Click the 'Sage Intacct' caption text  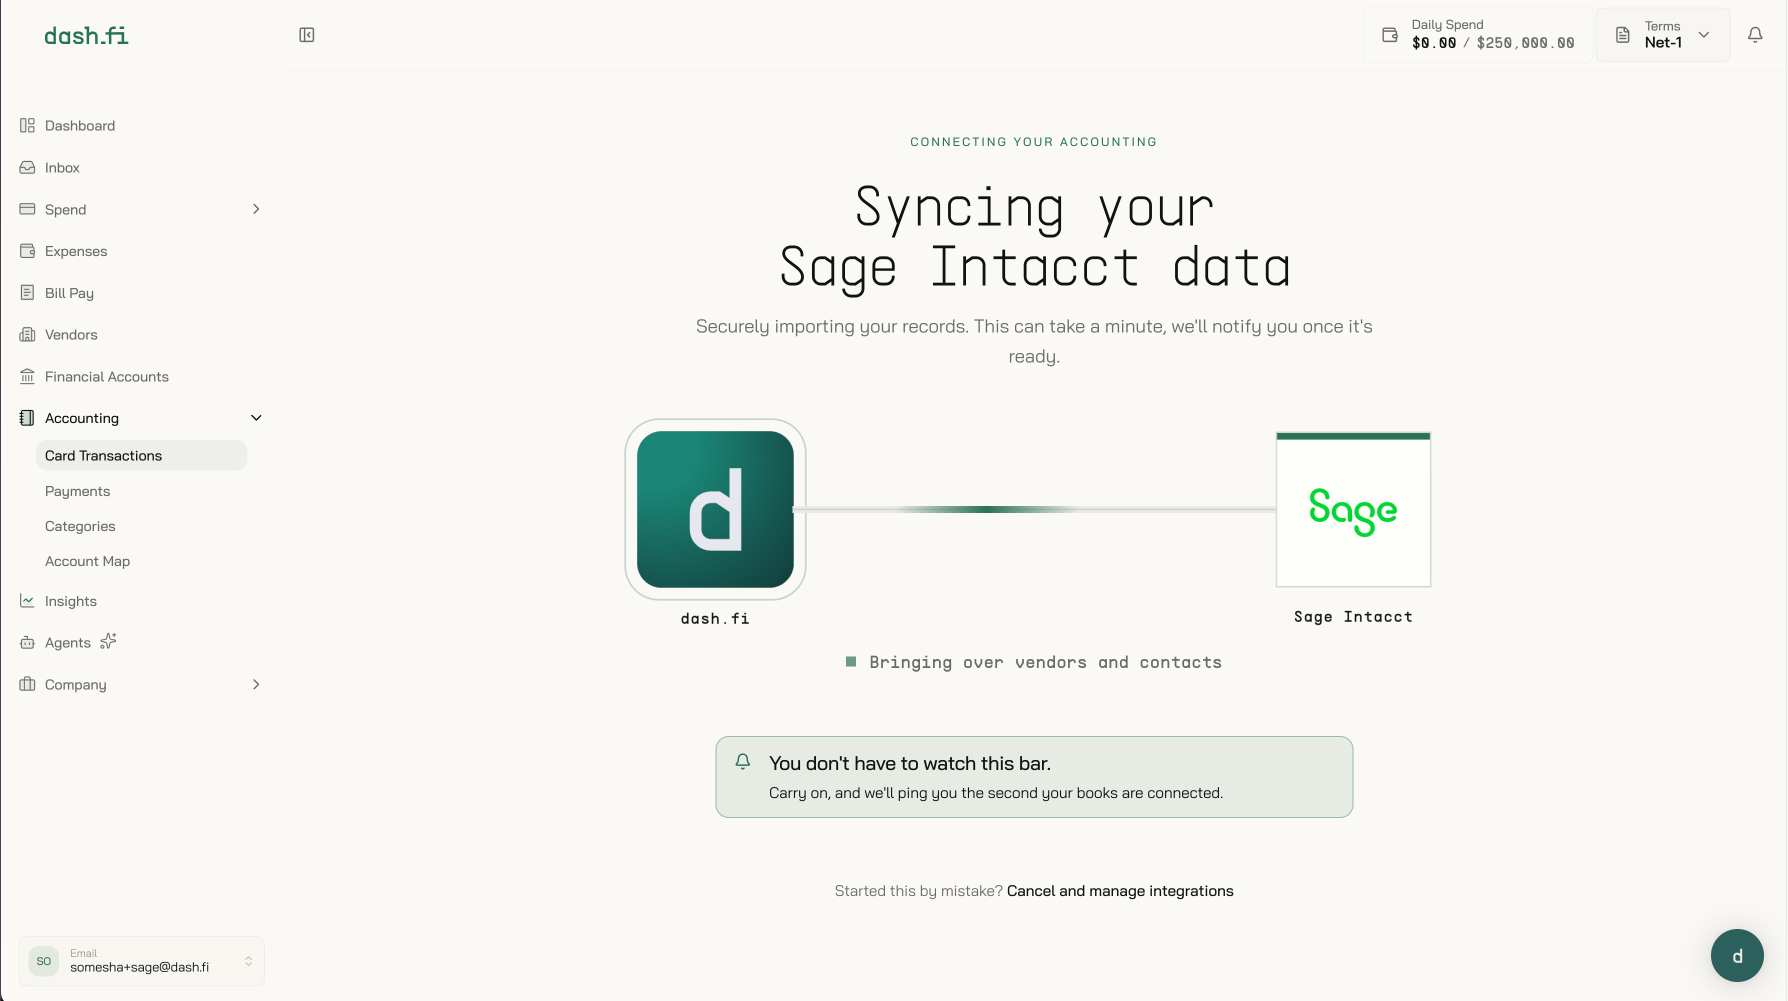(1353, 617)
